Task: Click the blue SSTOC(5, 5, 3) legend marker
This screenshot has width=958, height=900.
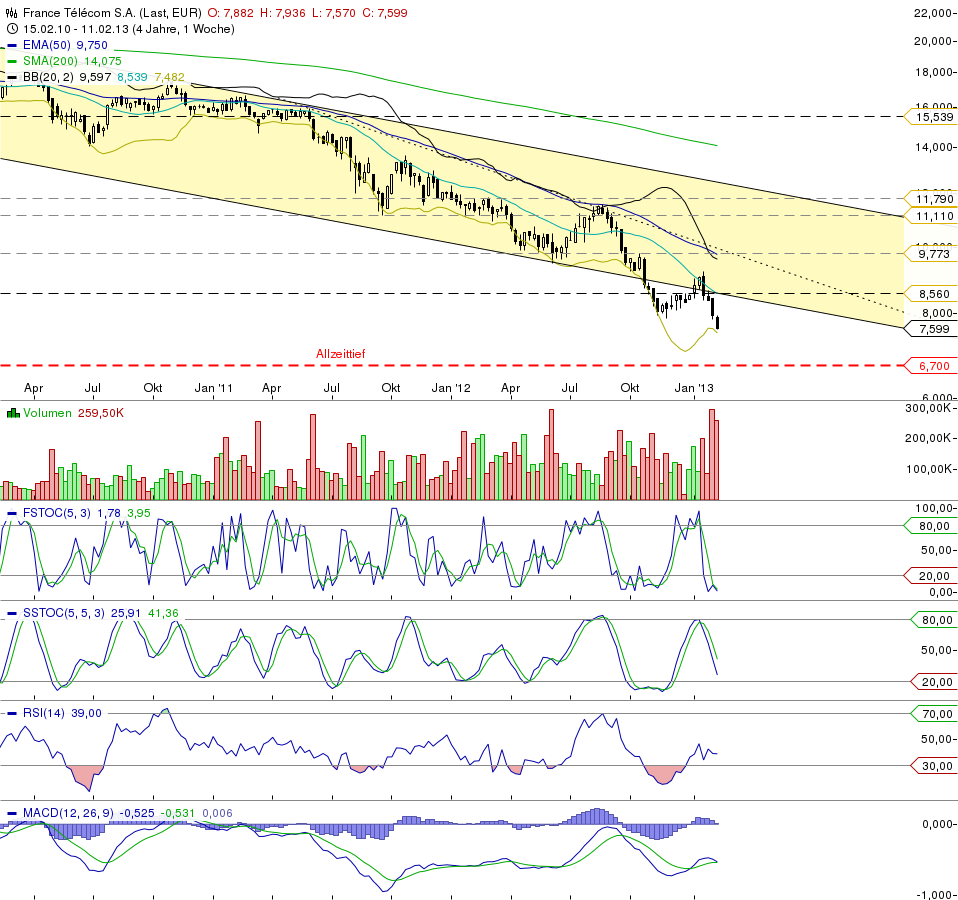Action: tap(12, 613)
